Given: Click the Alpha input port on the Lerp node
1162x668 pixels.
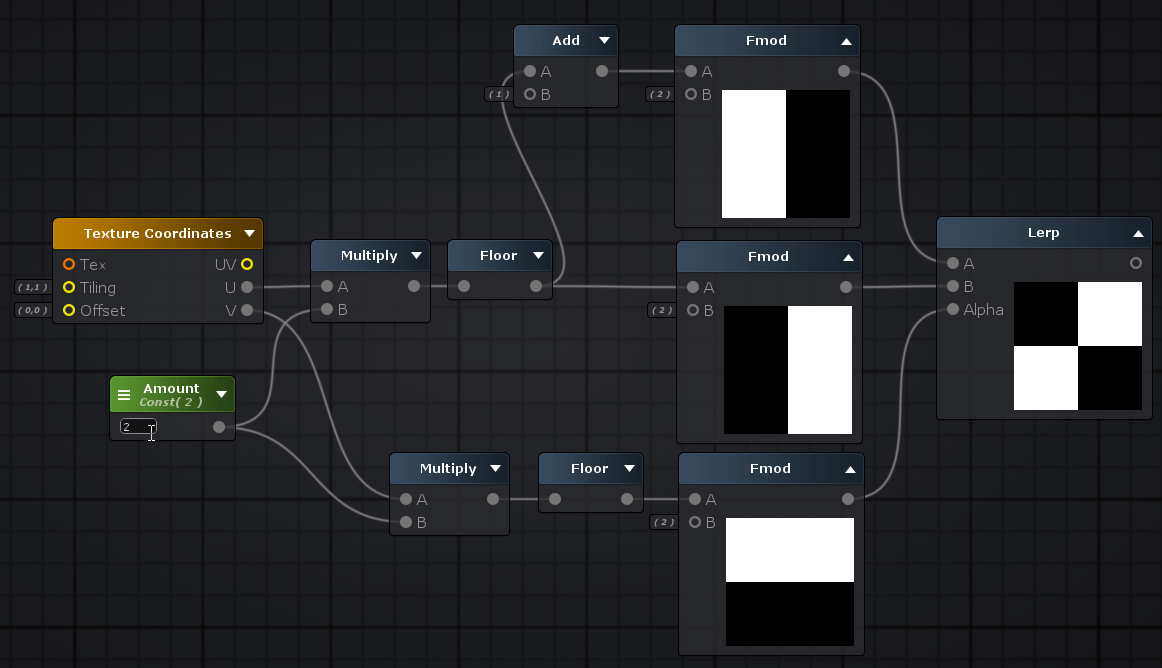Looking at the screenshot, I should [x=951, y=309].
